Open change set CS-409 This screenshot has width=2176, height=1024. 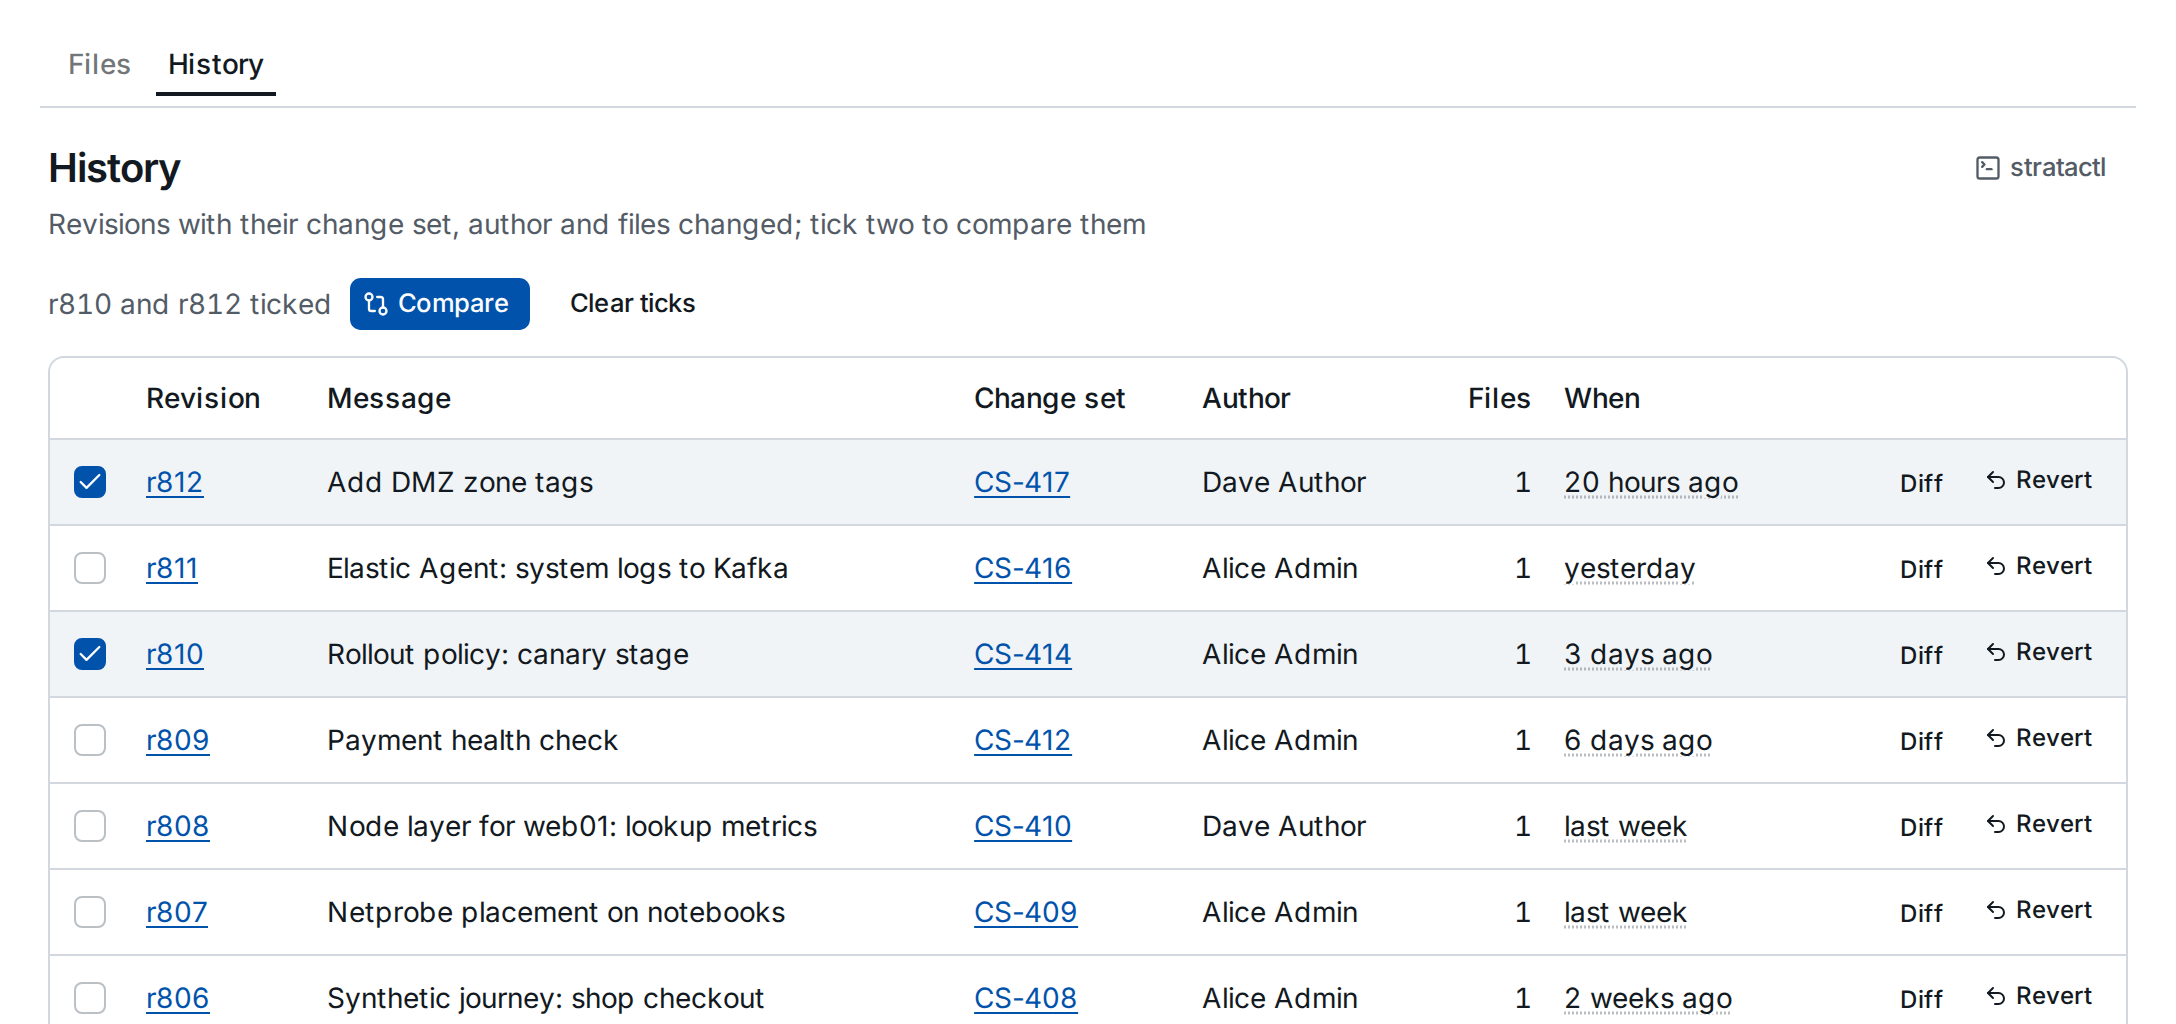[x=1025, y=912]
